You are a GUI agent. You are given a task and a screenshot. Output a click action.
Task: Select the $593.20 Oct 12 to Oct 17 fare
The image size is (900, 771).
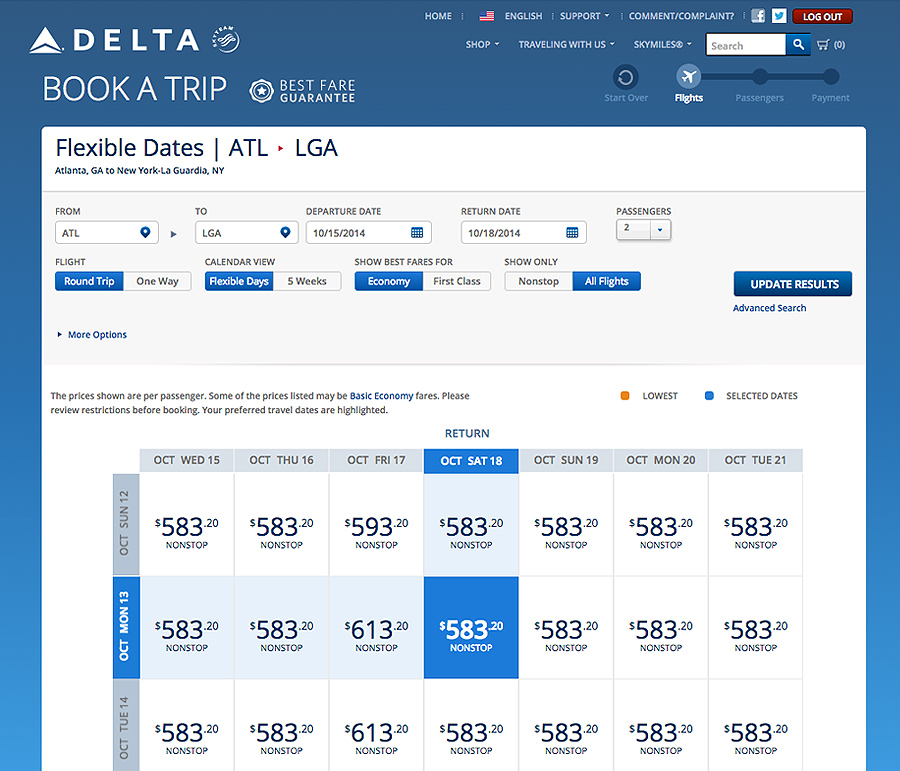pos(376,527)
